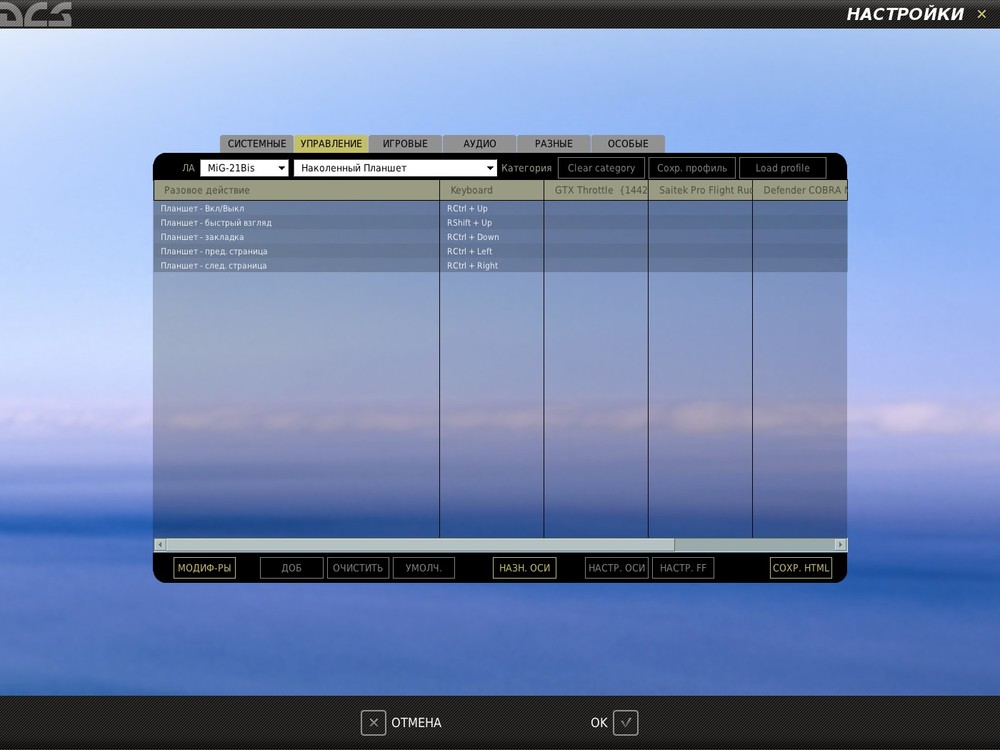Click УМОЛЧ. to restore defaults
Screen dimensions: 1000x750
tap(422, 567)
